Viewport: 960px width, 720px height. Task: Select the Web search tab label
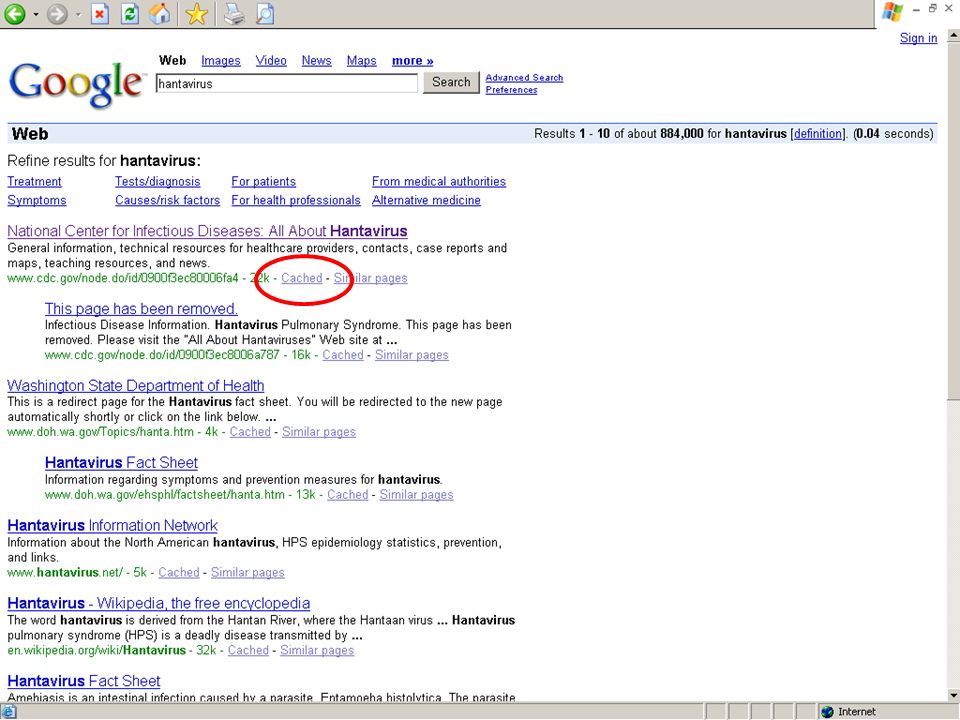[x=172, y=61]
